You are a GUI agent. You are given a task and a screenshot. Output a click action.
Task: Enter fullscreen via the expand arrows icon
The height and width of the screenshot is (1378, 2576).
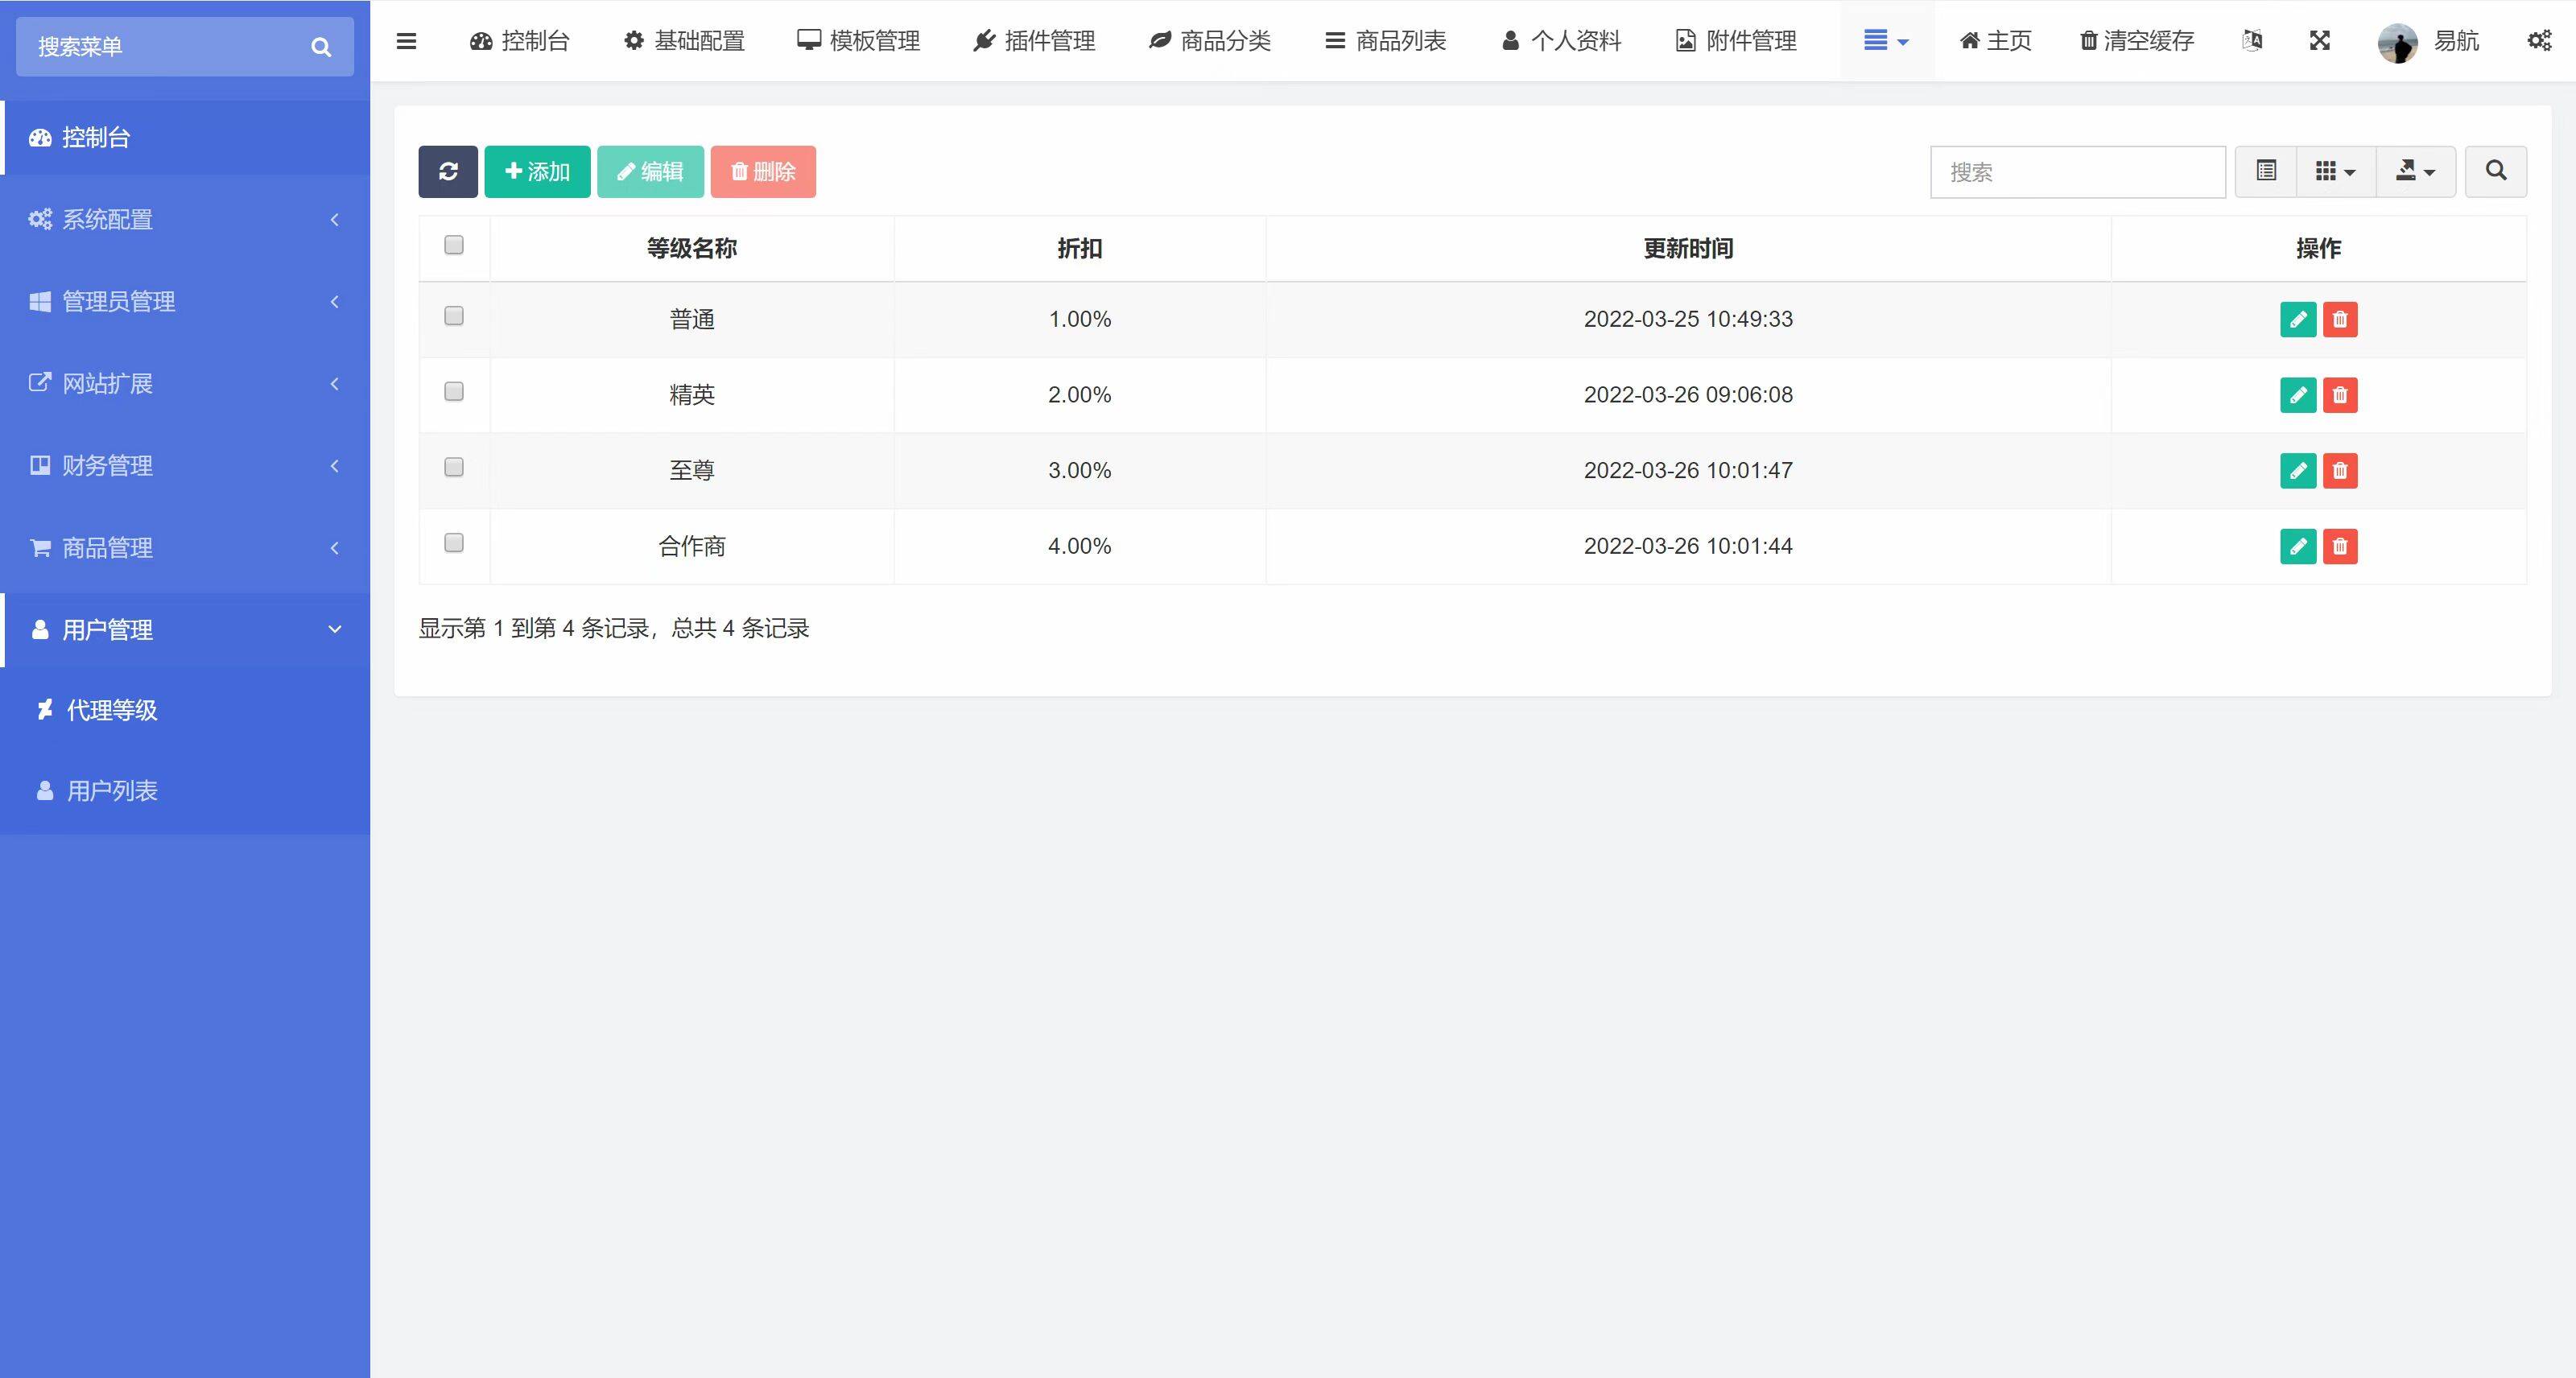2320,41
